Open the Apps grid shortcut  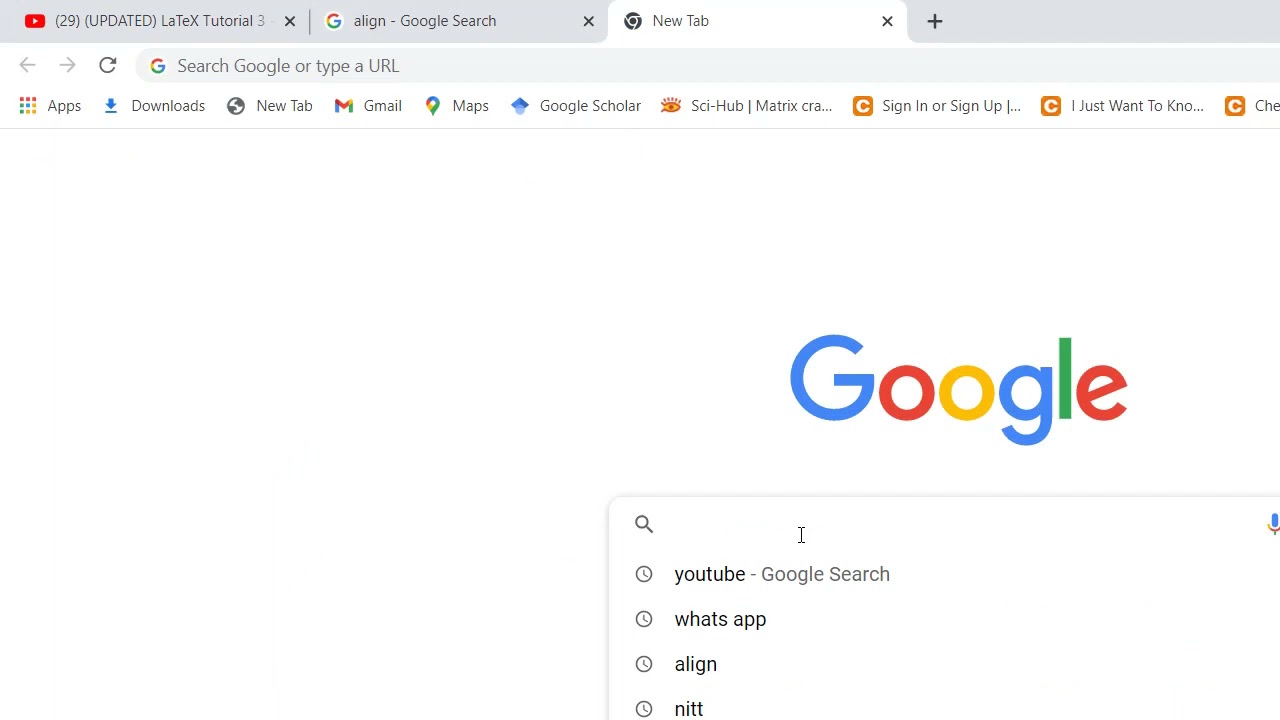pyautogui.click(x=50, y=106)
